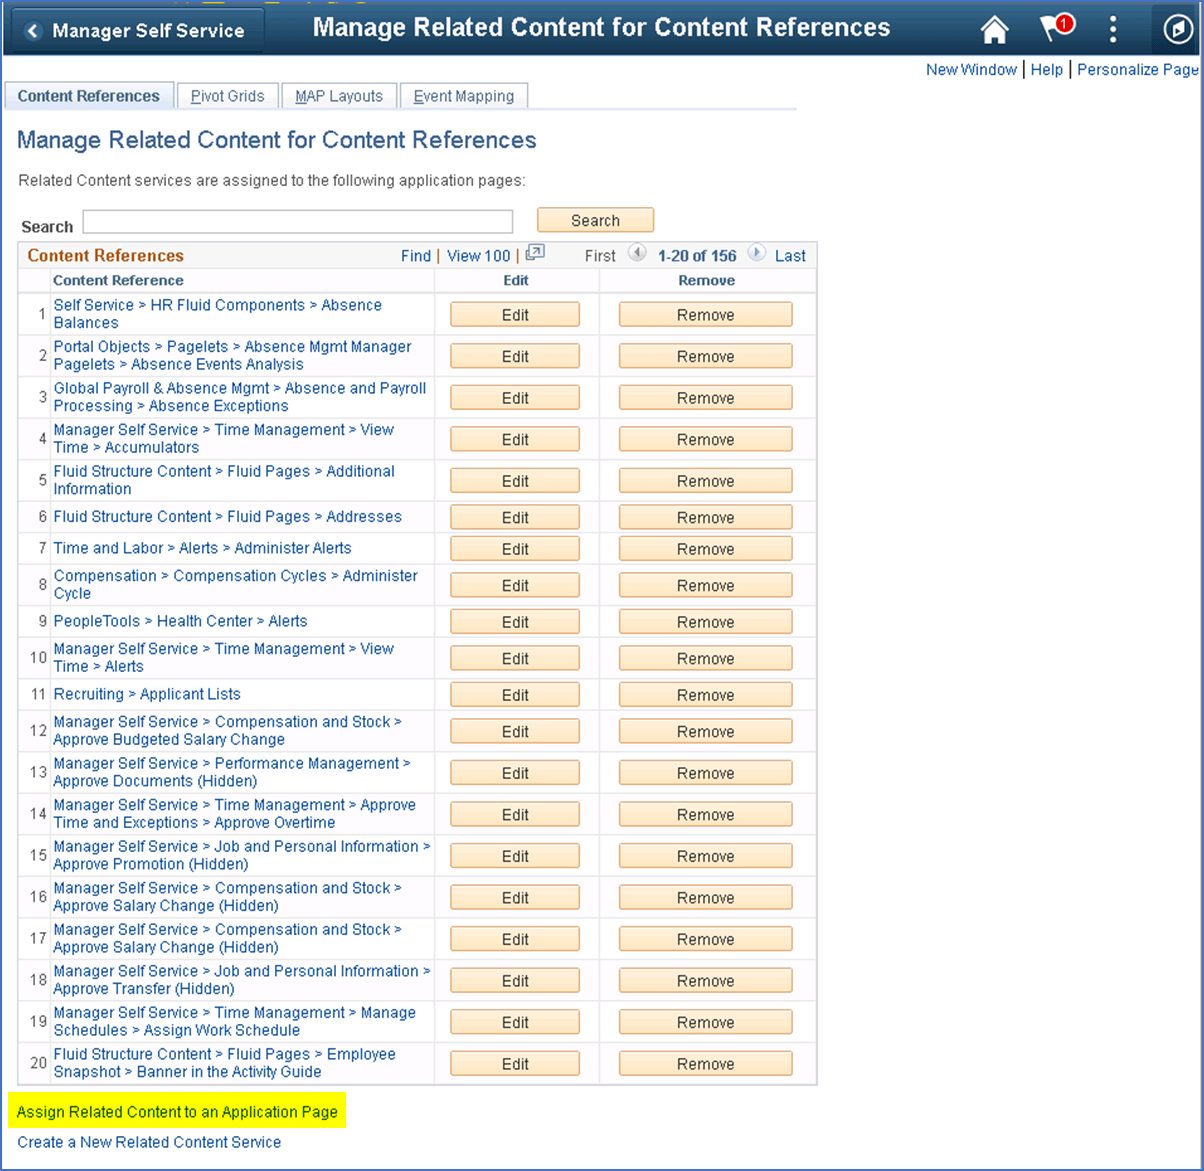1204x1171 pixels.
Task: Open the NavBar compass icon
Action: pyautogui.click(x=1177, y=30)
